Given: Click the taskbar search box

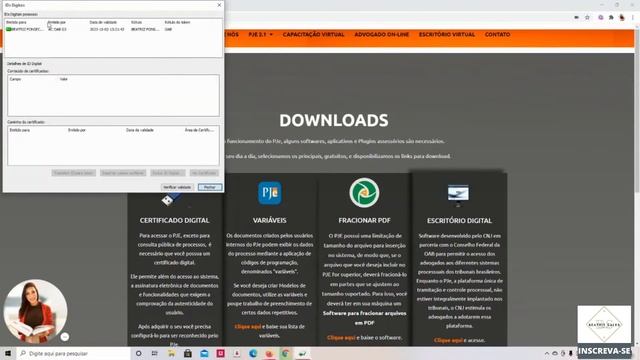Looking at the screenshot, I should 73,353.
